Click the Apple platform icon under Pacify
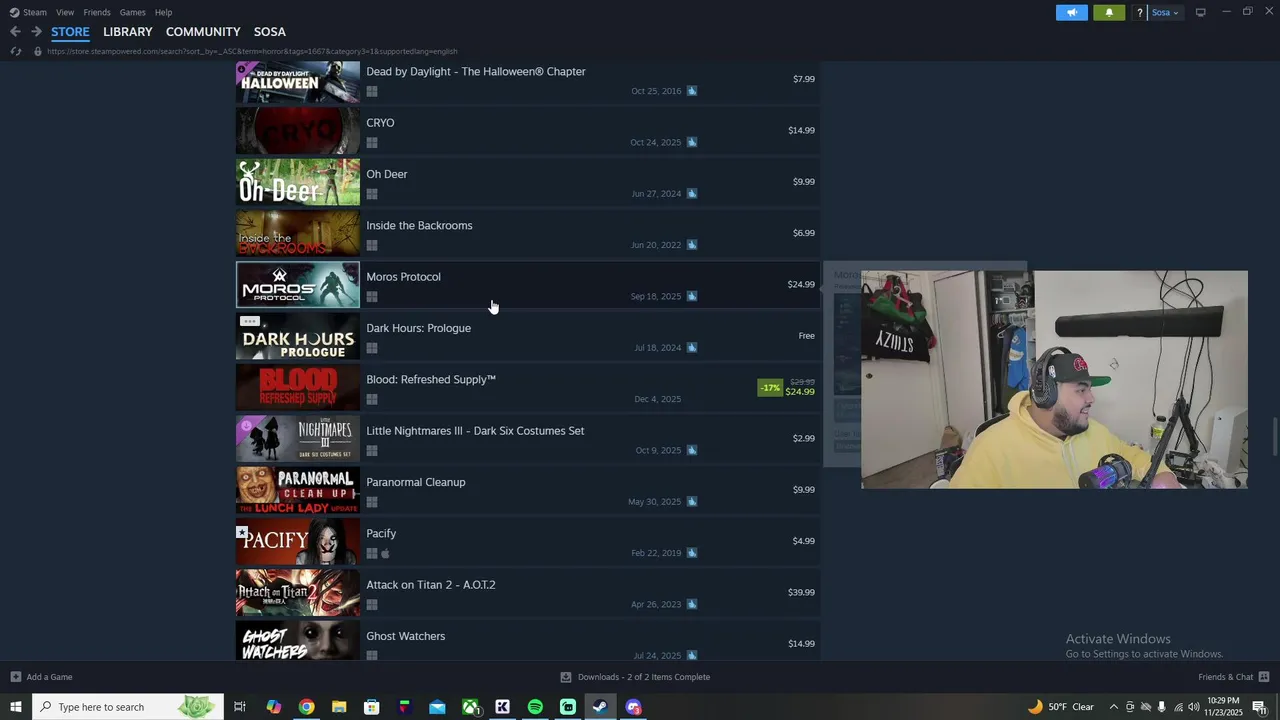Viewport: 1280px width, 720px height. tap(385, 553)
